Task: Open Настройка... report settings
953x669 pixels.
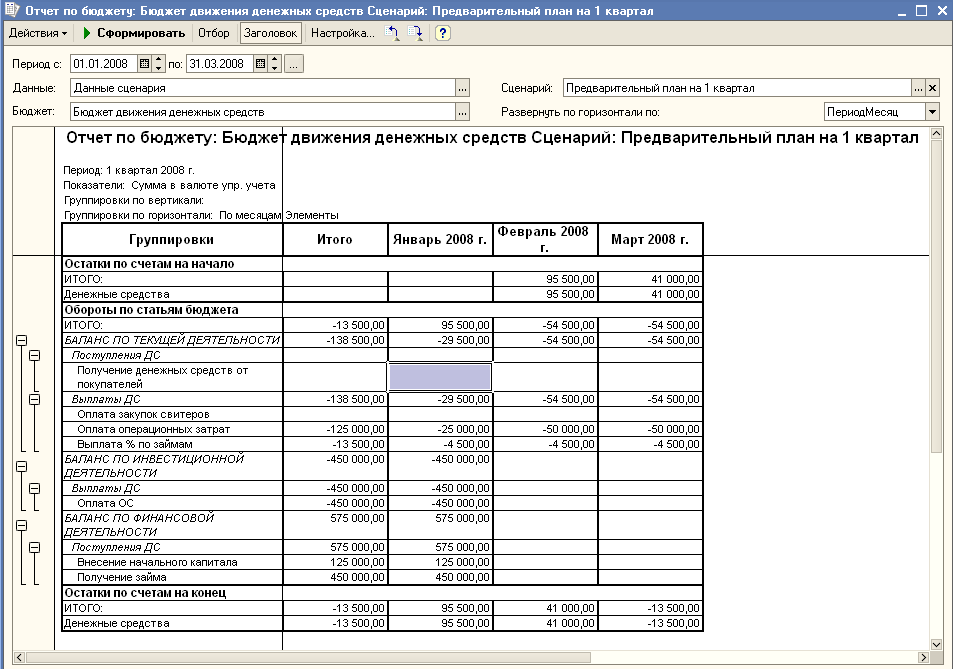Action: pos(342,33)
